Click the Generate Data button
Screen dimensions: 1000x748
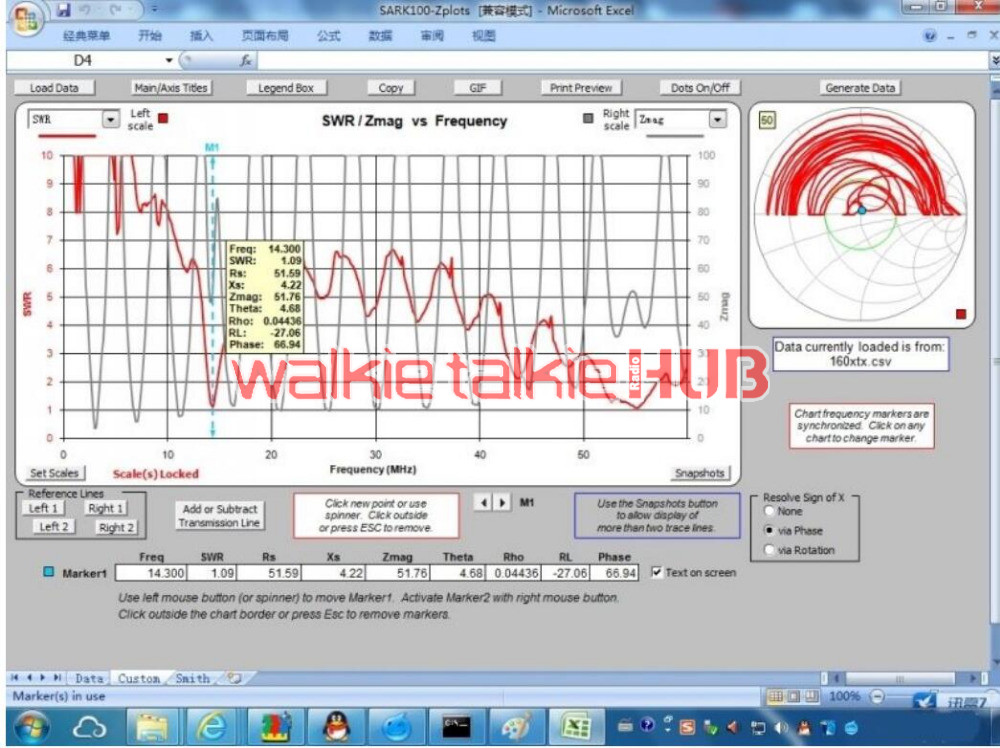[860, 87]
